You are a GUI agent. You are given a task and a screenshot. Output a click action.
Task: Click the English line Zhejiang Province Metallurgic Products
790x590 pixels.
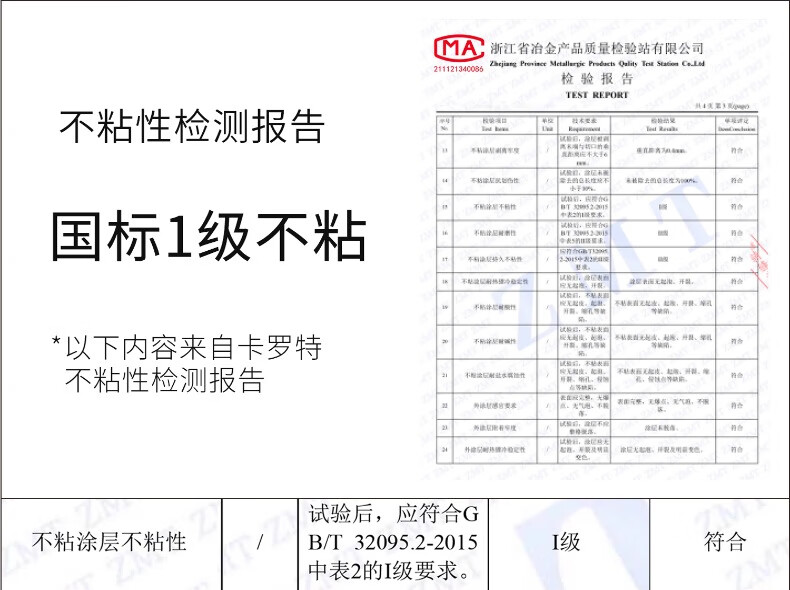point(597,63)
